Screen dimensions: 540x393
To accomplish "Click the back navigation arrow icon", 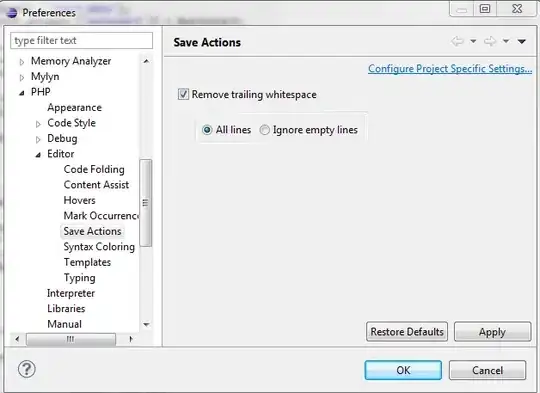I will click(457, 41).
